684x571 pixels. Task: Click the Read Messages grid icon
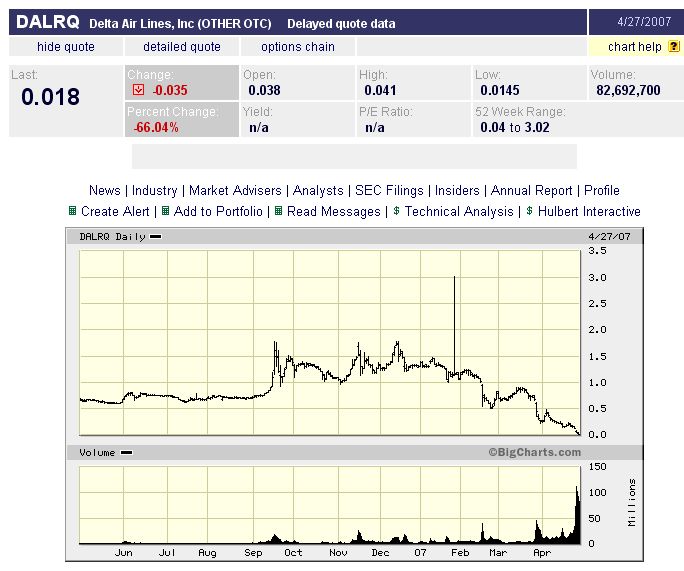(x=278, y=211)
